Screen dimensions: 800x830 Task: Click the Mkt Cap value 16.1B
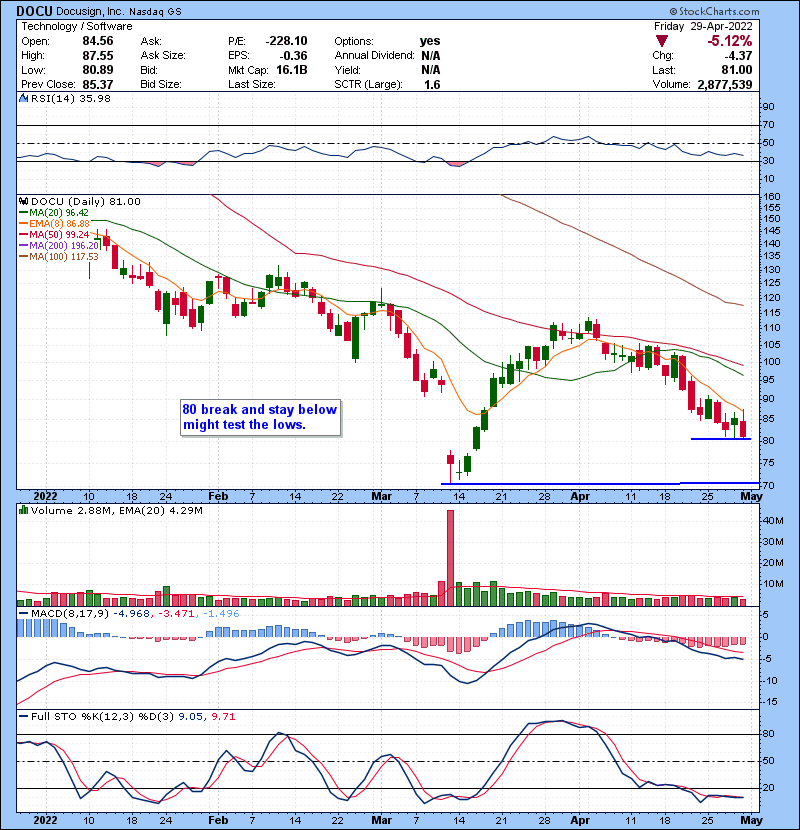(x=292, y=70)
